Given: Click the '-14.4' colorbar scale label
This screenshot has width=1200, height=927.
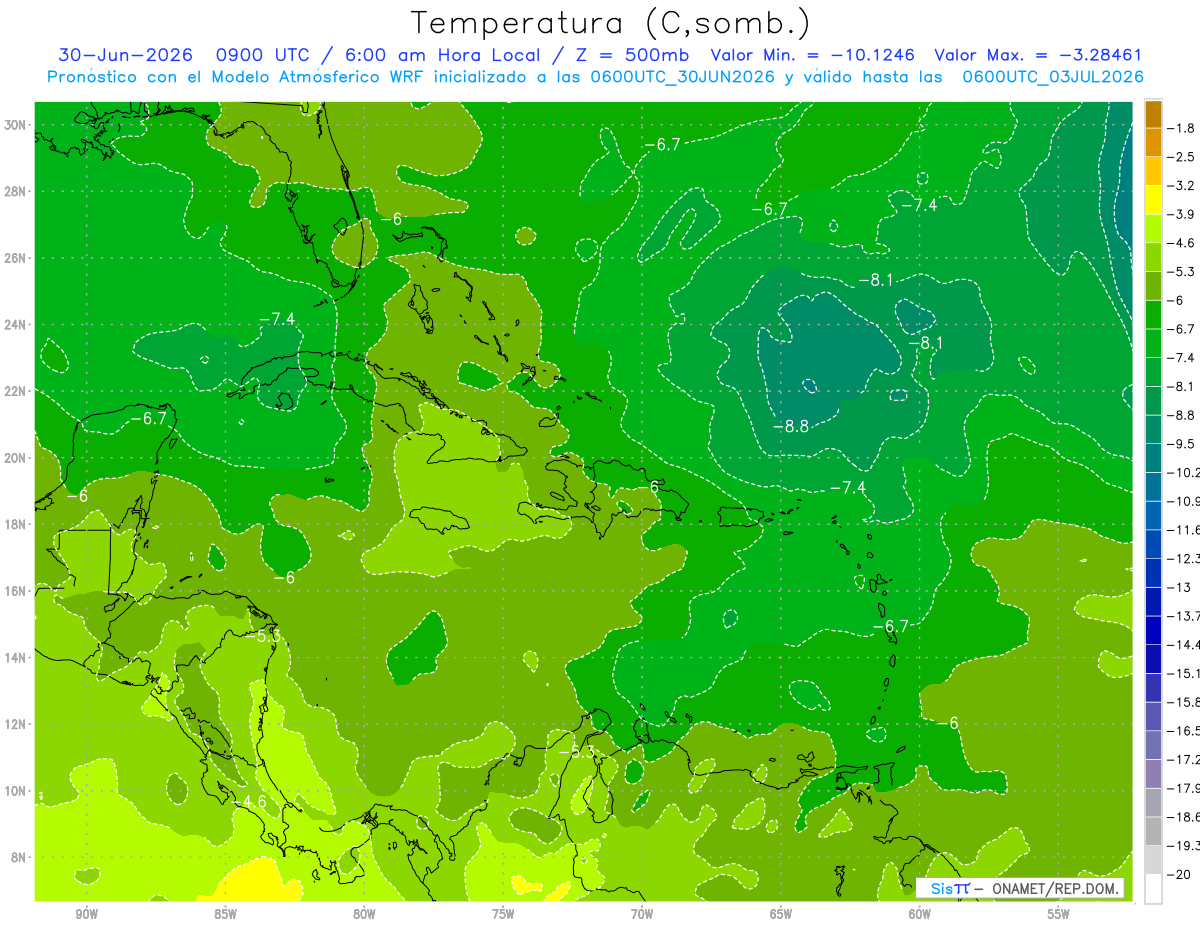Looking at the screenshot, I should (1184, 644).
